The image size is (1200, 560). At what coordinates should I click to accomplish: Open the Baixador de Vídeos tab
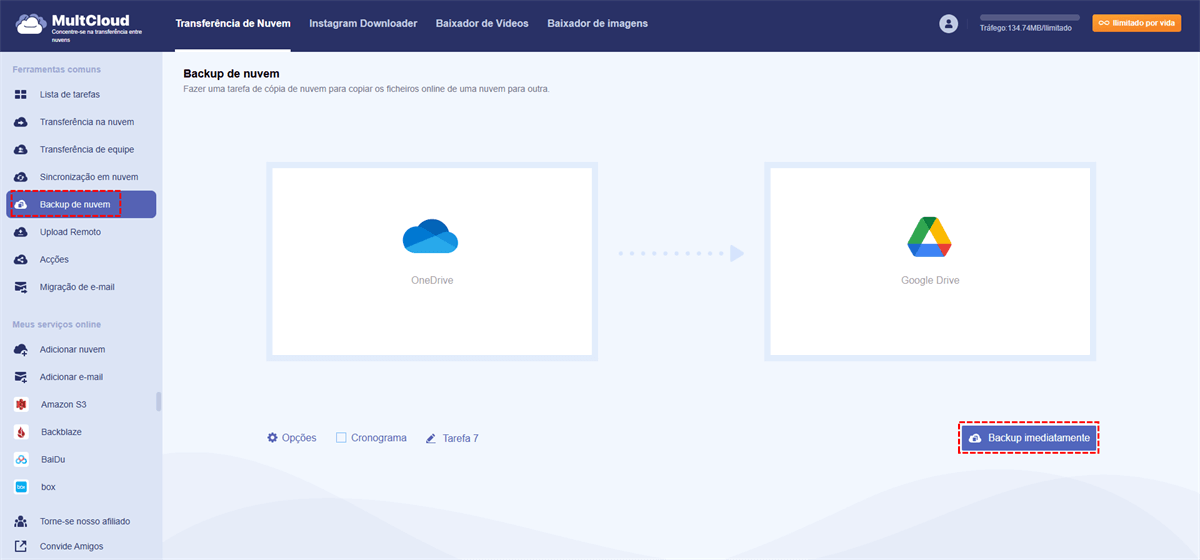point(482,23)
